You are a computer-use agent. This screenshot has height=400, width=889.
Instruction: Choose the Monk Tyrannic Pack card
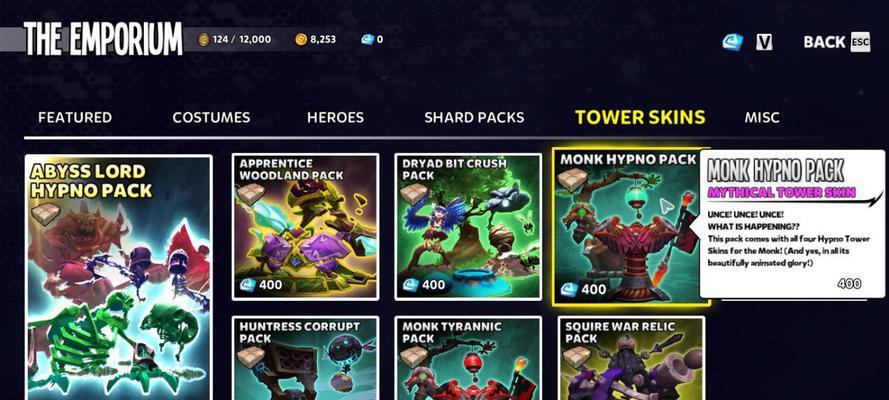coord(468,358)
